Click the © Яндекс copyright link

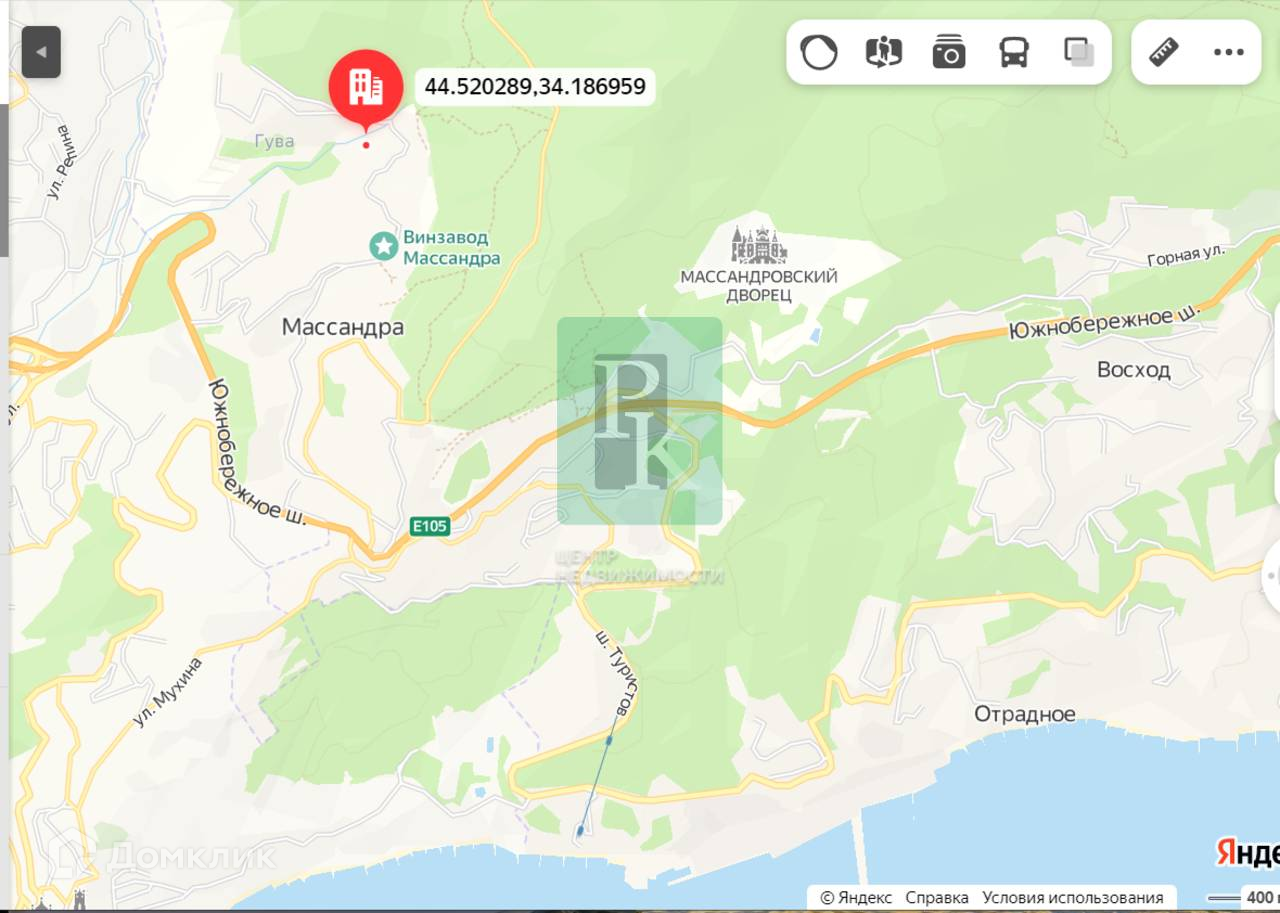coord(856,897)
